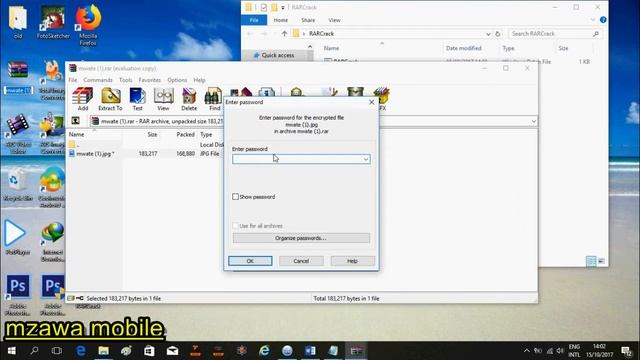
Task: Switch to the Explorer Share tab
Action: point(308,20)
